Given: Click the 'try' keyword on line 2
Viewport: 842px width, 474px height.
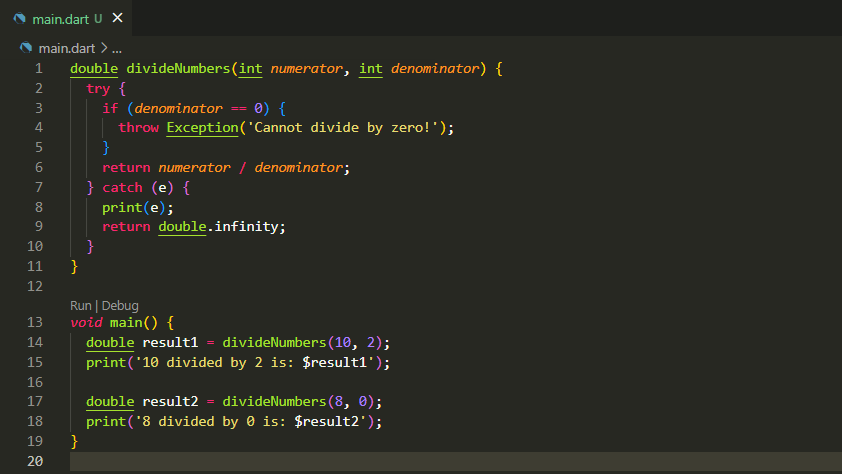Looking at the screenshot, I should coord(98,89).
